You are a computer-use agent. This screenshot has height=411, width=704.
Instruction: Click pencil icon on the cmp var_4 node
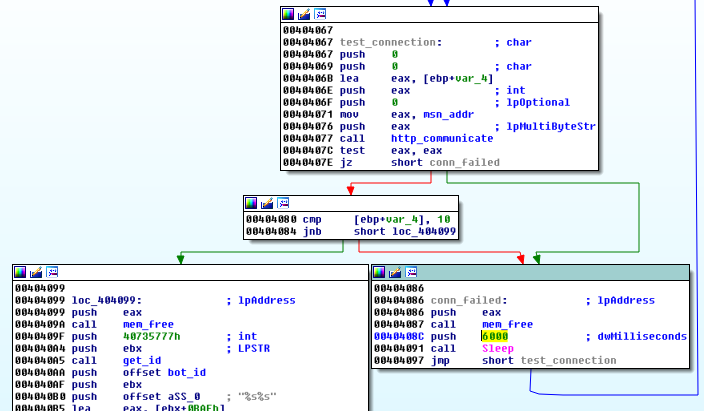(x=266, y=203)
